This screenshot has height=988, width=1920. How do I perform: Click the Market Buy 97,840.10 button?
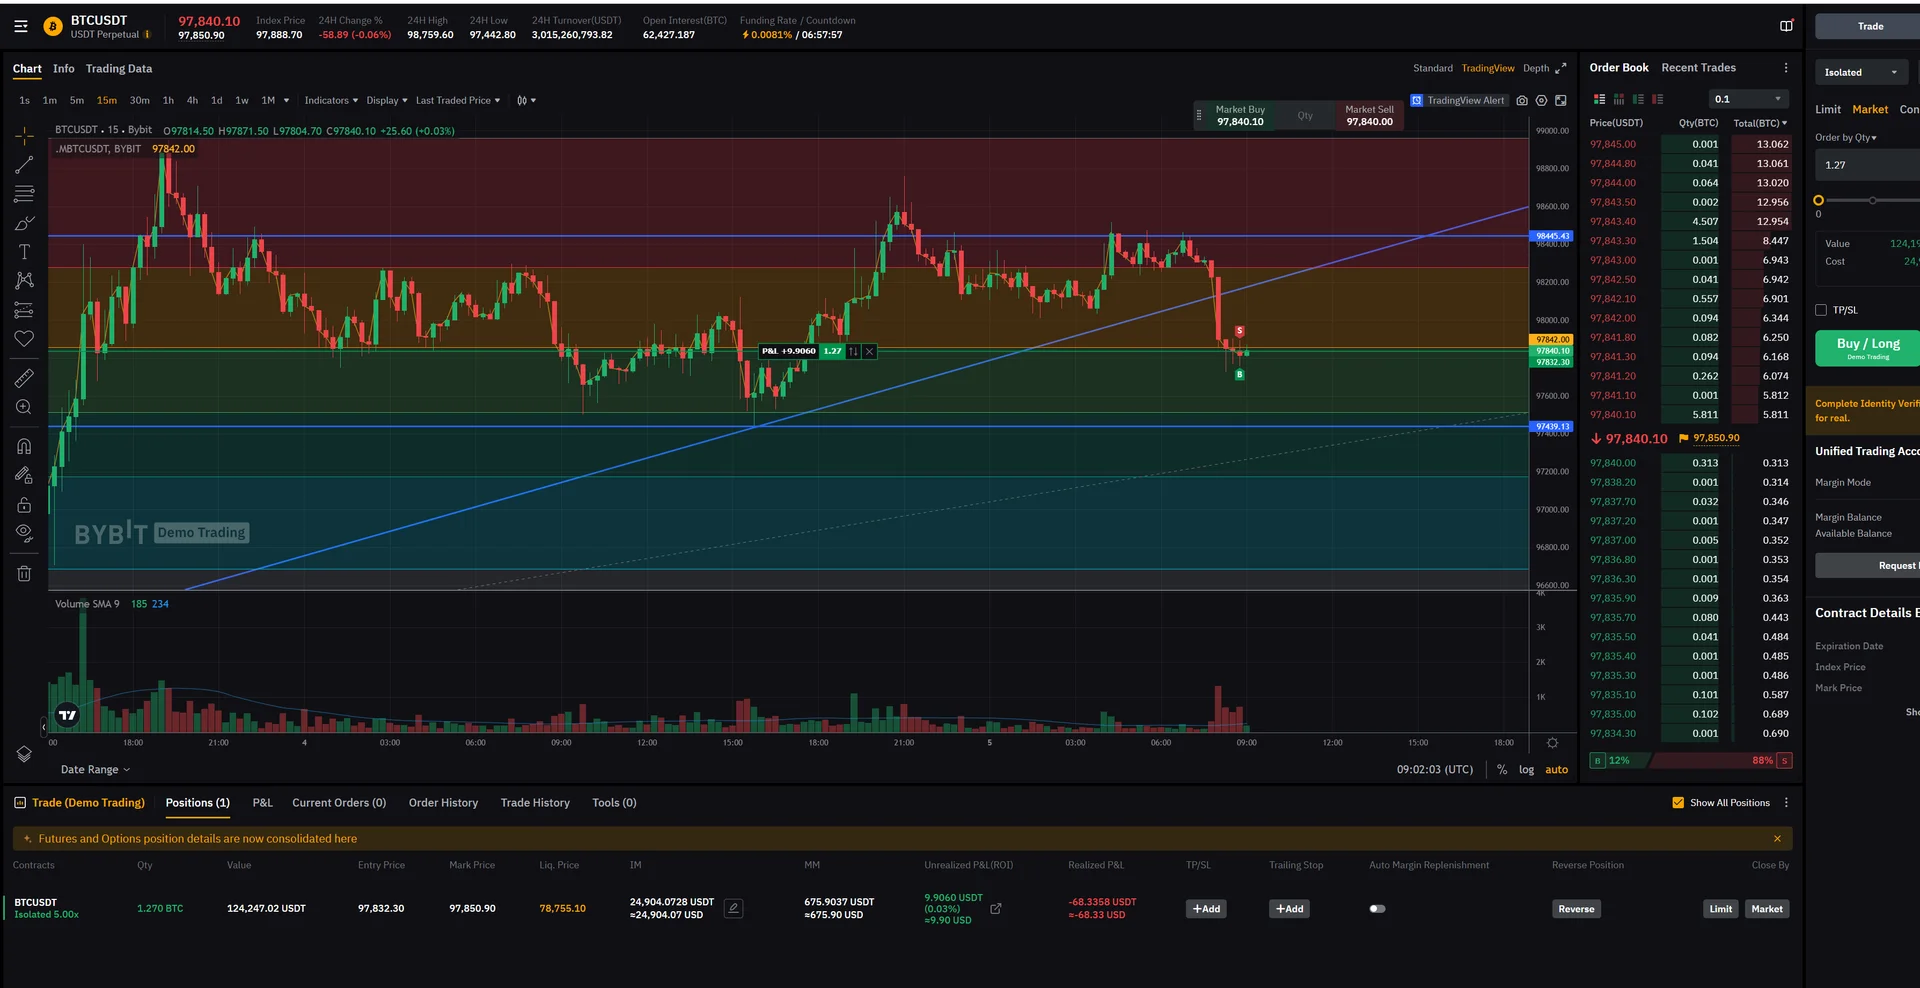pyautogui.click(x=1240, y=116)
